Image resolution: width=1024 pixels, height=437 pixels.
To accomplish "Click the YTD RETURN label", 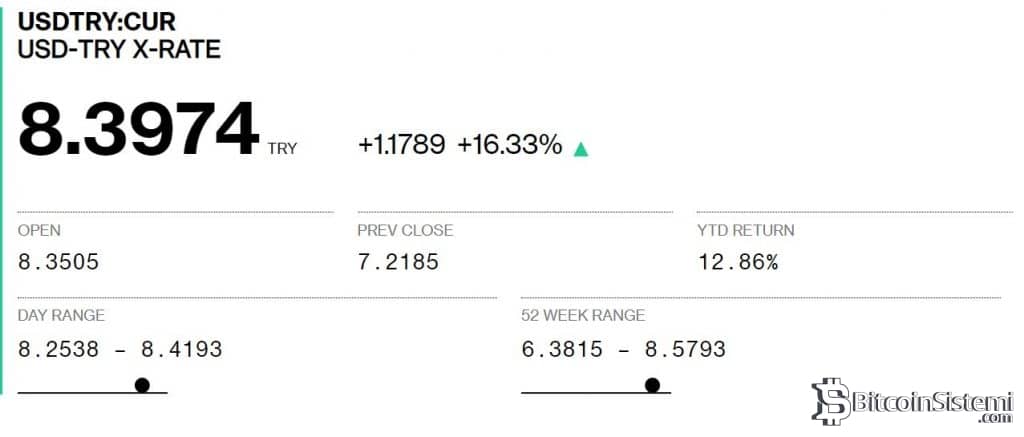I will tap(746, 230).
